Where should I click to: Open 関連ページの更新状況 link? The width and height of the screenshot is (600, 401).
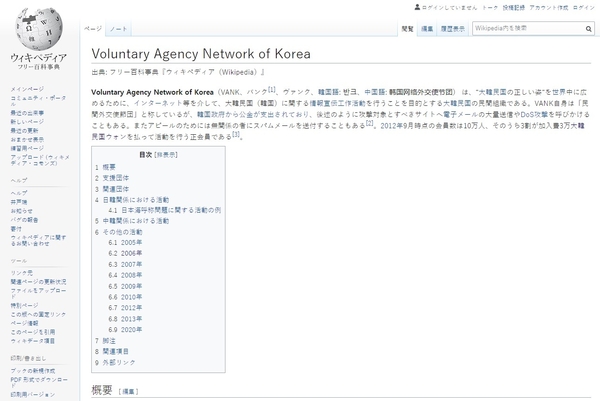point(38,282)
